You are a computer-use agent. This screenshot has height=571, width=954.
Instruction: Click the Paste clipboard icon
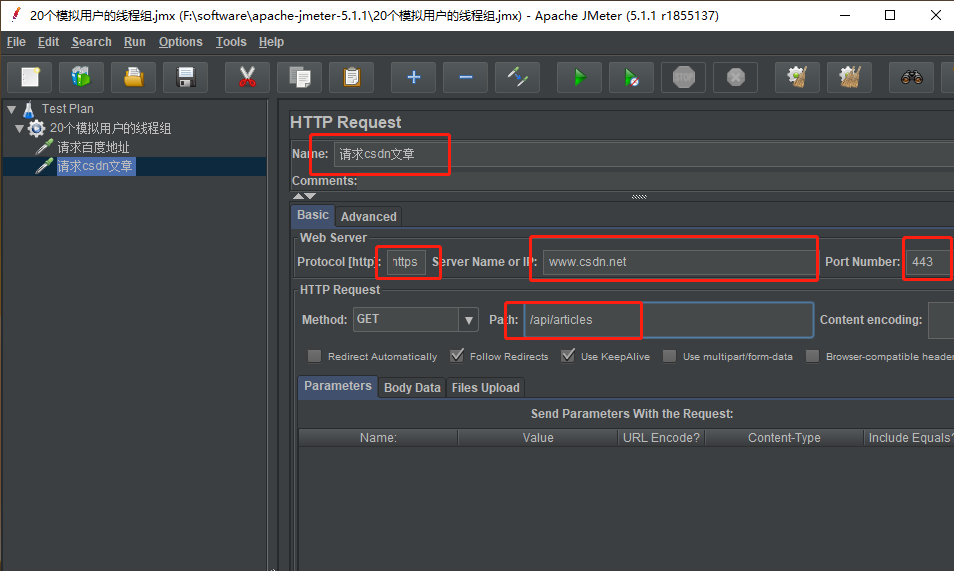352,77
